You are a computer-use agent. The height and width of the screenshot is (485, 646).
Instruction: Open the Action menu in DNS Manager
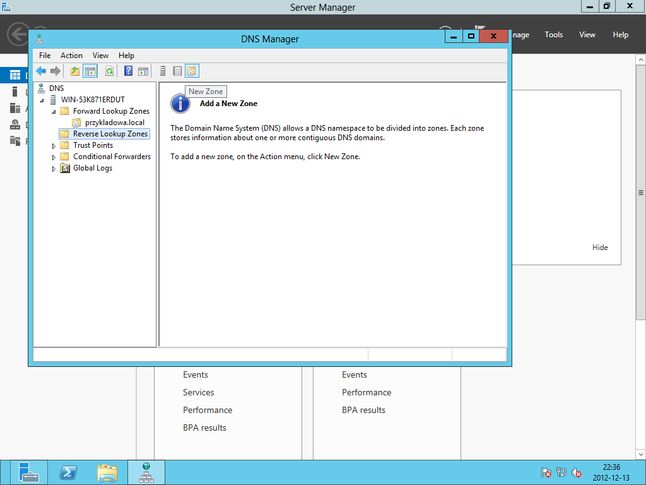pyautogui.click(x=71, y=55)
